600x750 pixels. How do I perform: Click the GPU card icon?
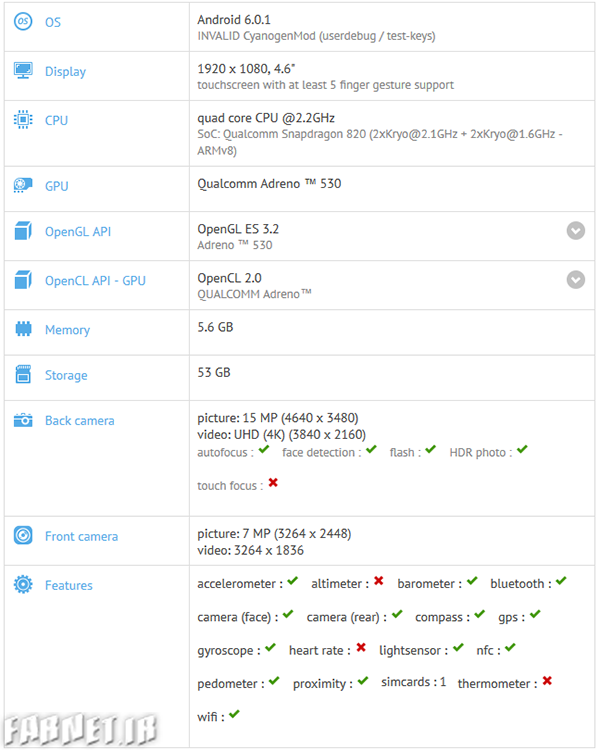point(23,186)
